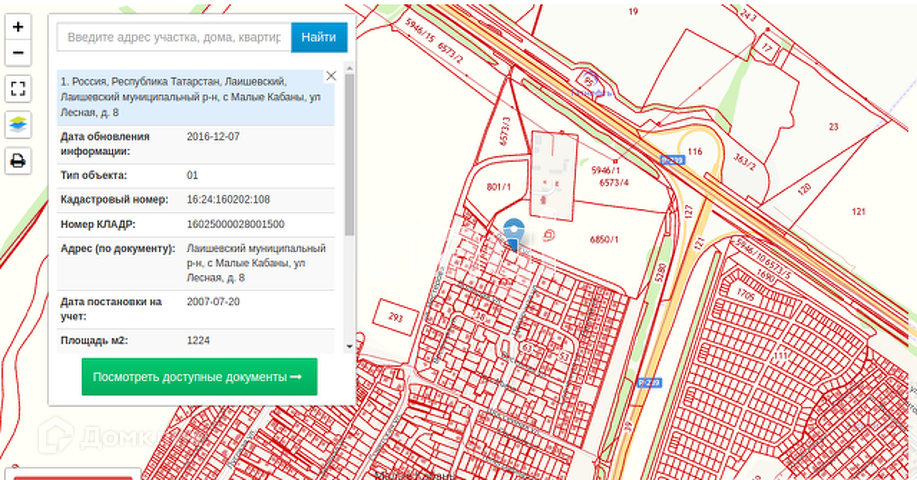Print the map using printer icon
Screen dimensions: 917x480
18,160
